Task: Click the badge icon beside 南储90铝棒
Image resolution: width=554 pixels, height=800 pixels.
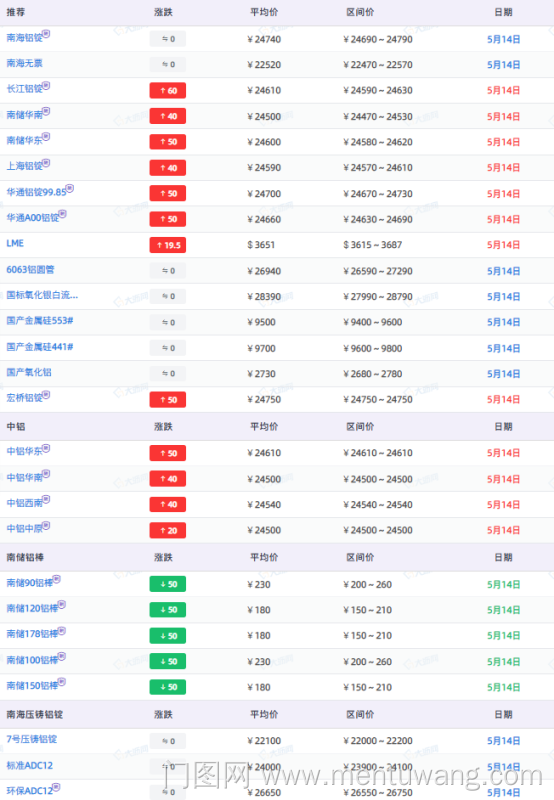Action: [x=57, y=579]
